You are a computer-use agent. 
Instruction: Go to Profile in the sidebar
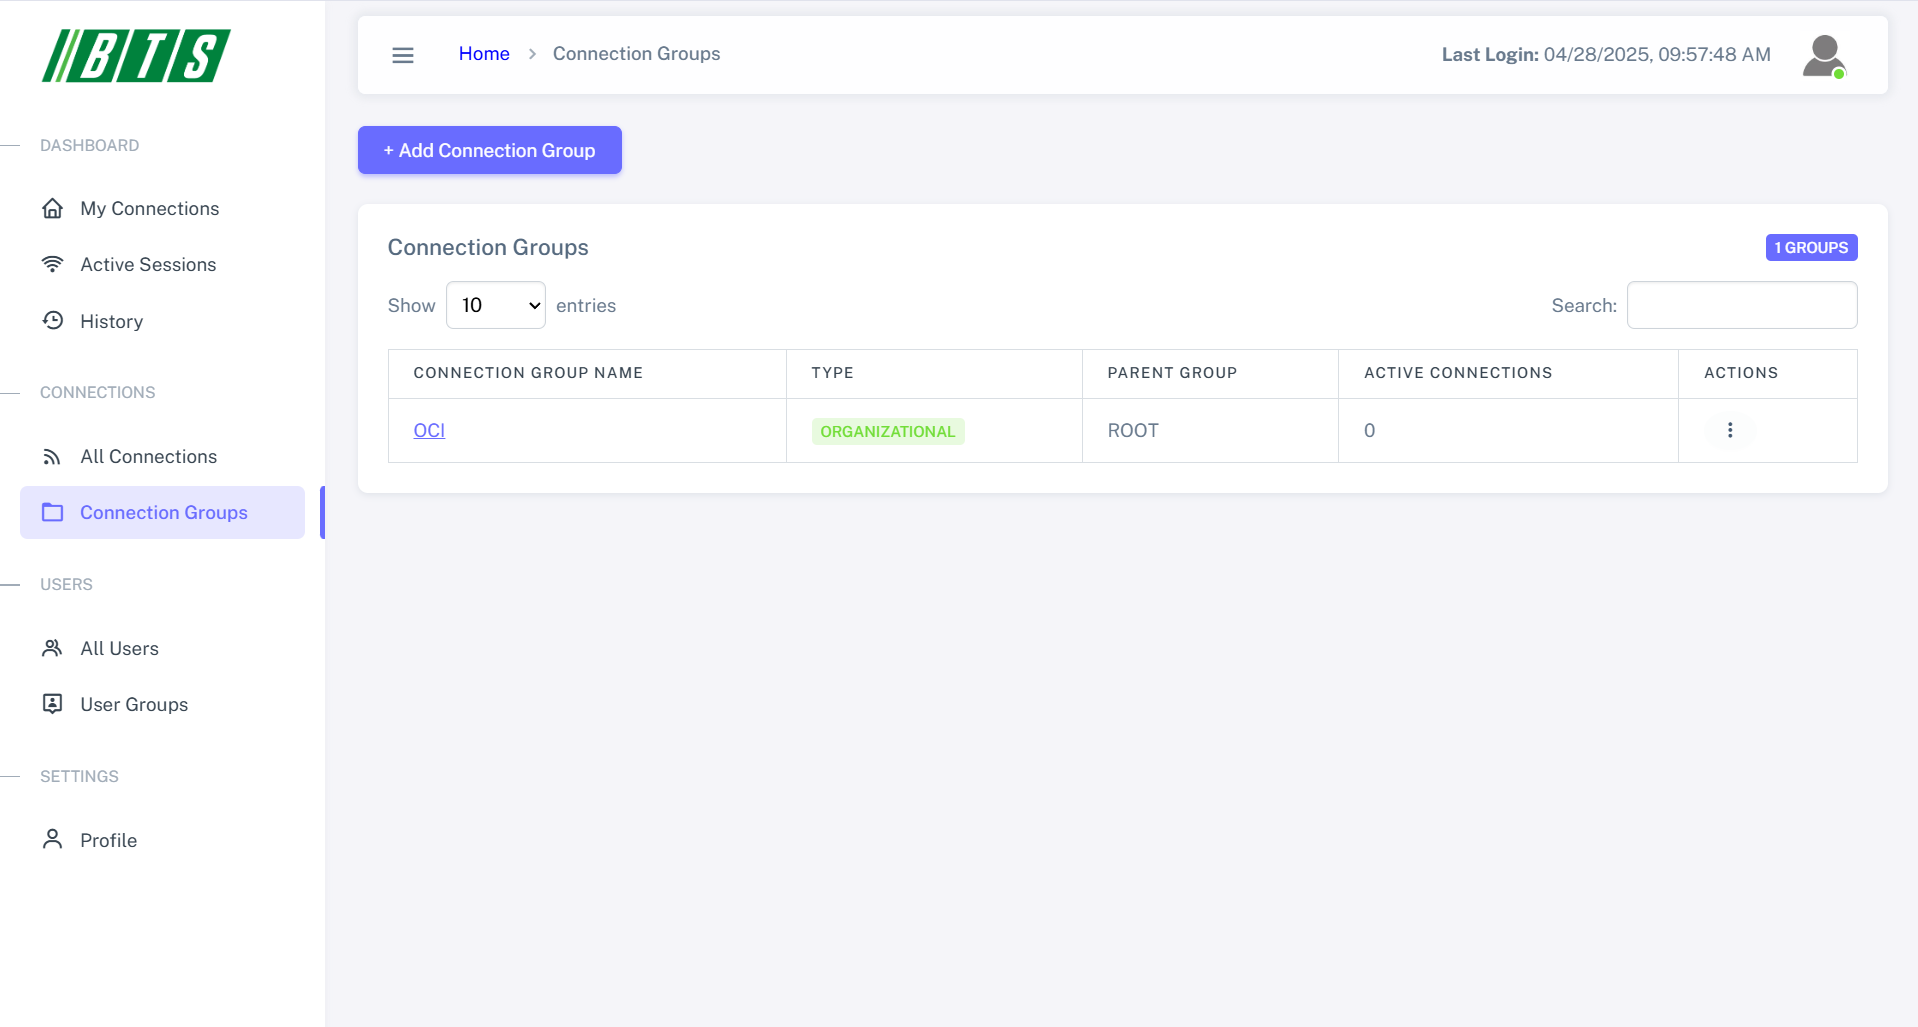108,840
